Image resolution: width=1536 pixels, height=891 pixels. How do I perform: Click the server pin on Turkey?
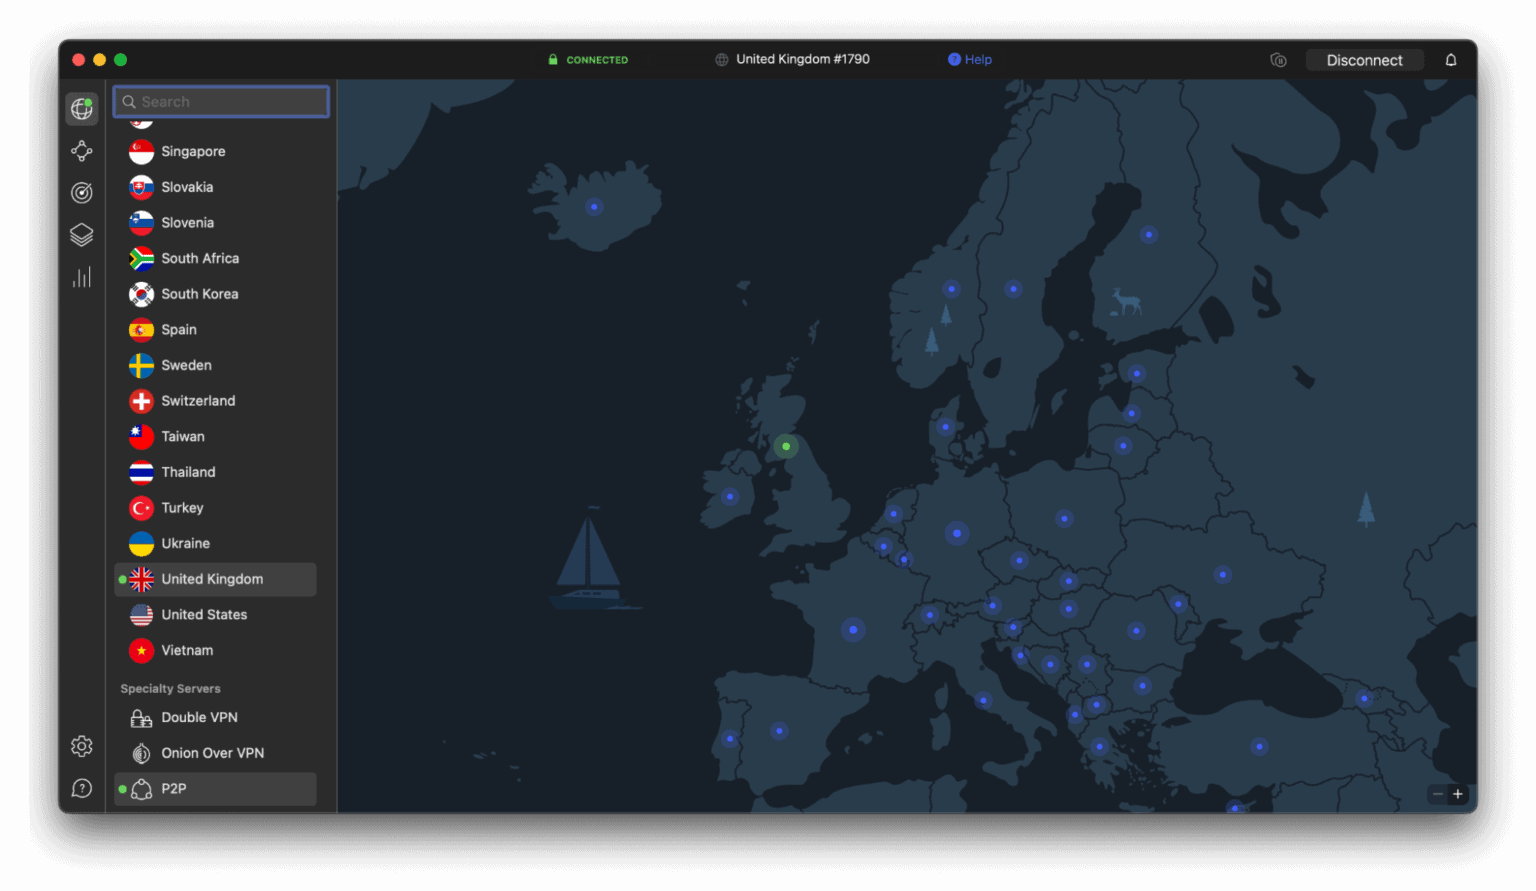[x=1259, y=746]
